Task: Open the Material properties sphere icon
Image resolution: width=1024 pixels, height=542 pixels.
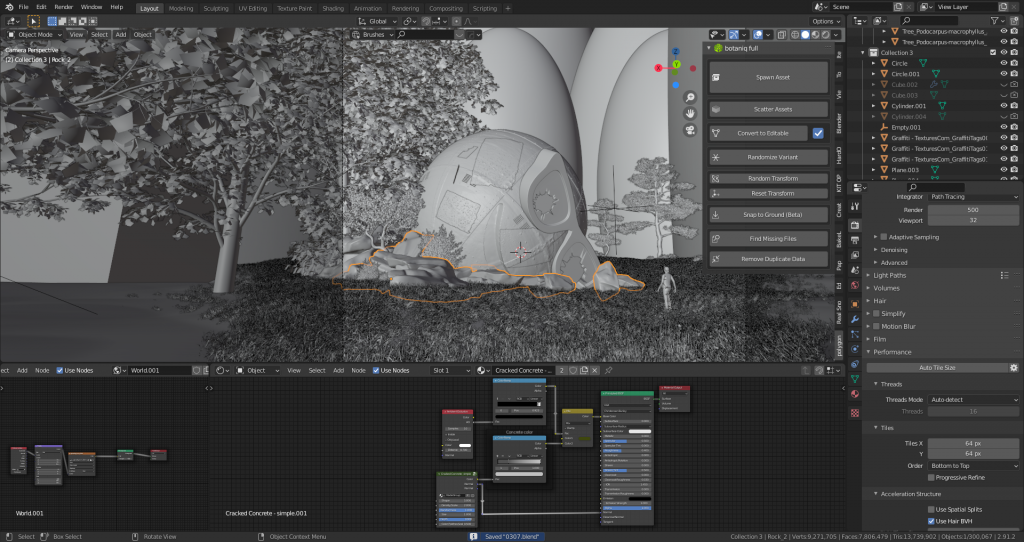Action: coord(855,394)
